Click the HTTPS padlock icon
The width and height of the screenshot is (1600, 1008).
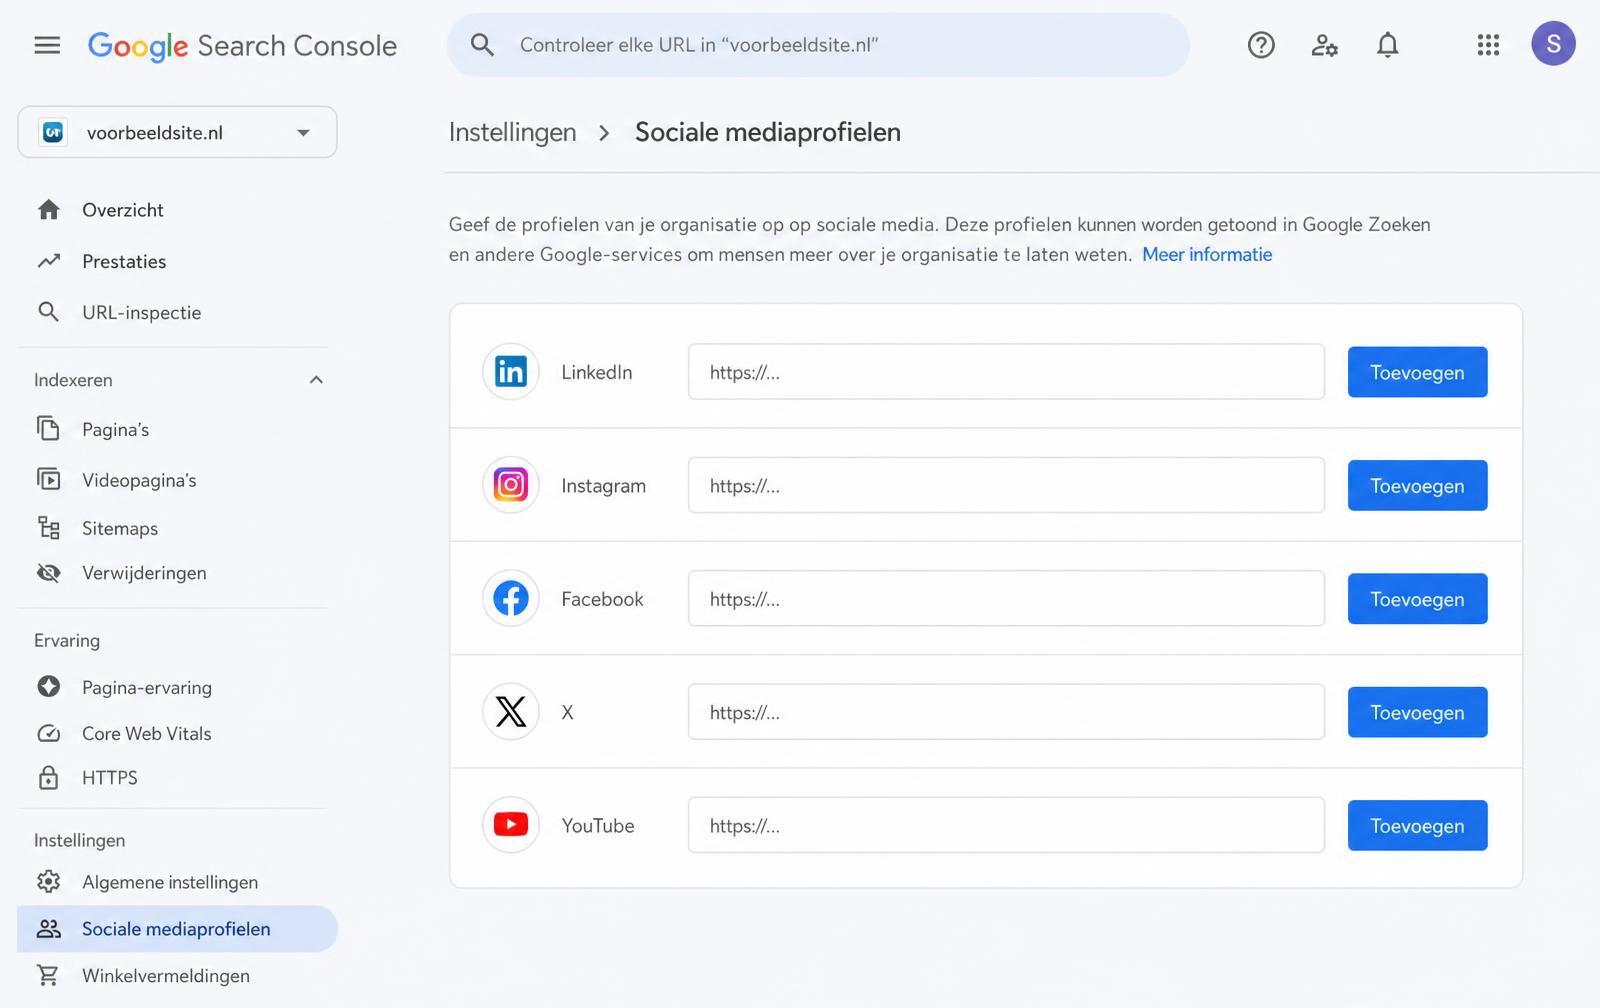coord(48,777)
